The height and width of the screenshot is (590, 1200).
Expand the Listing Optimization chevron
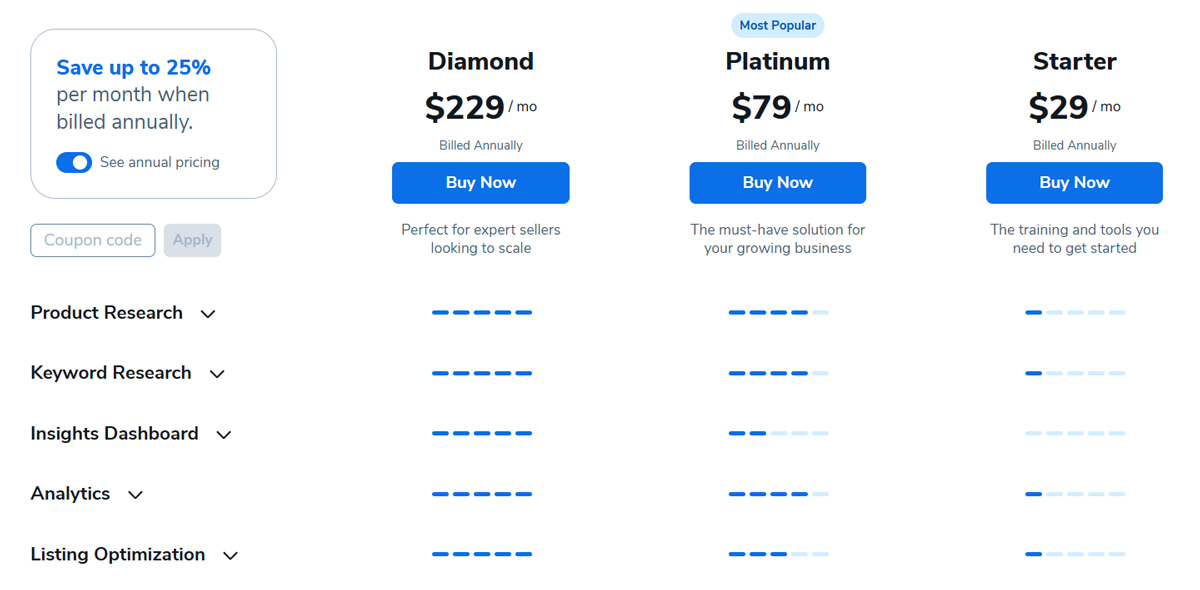pos(231,556)
